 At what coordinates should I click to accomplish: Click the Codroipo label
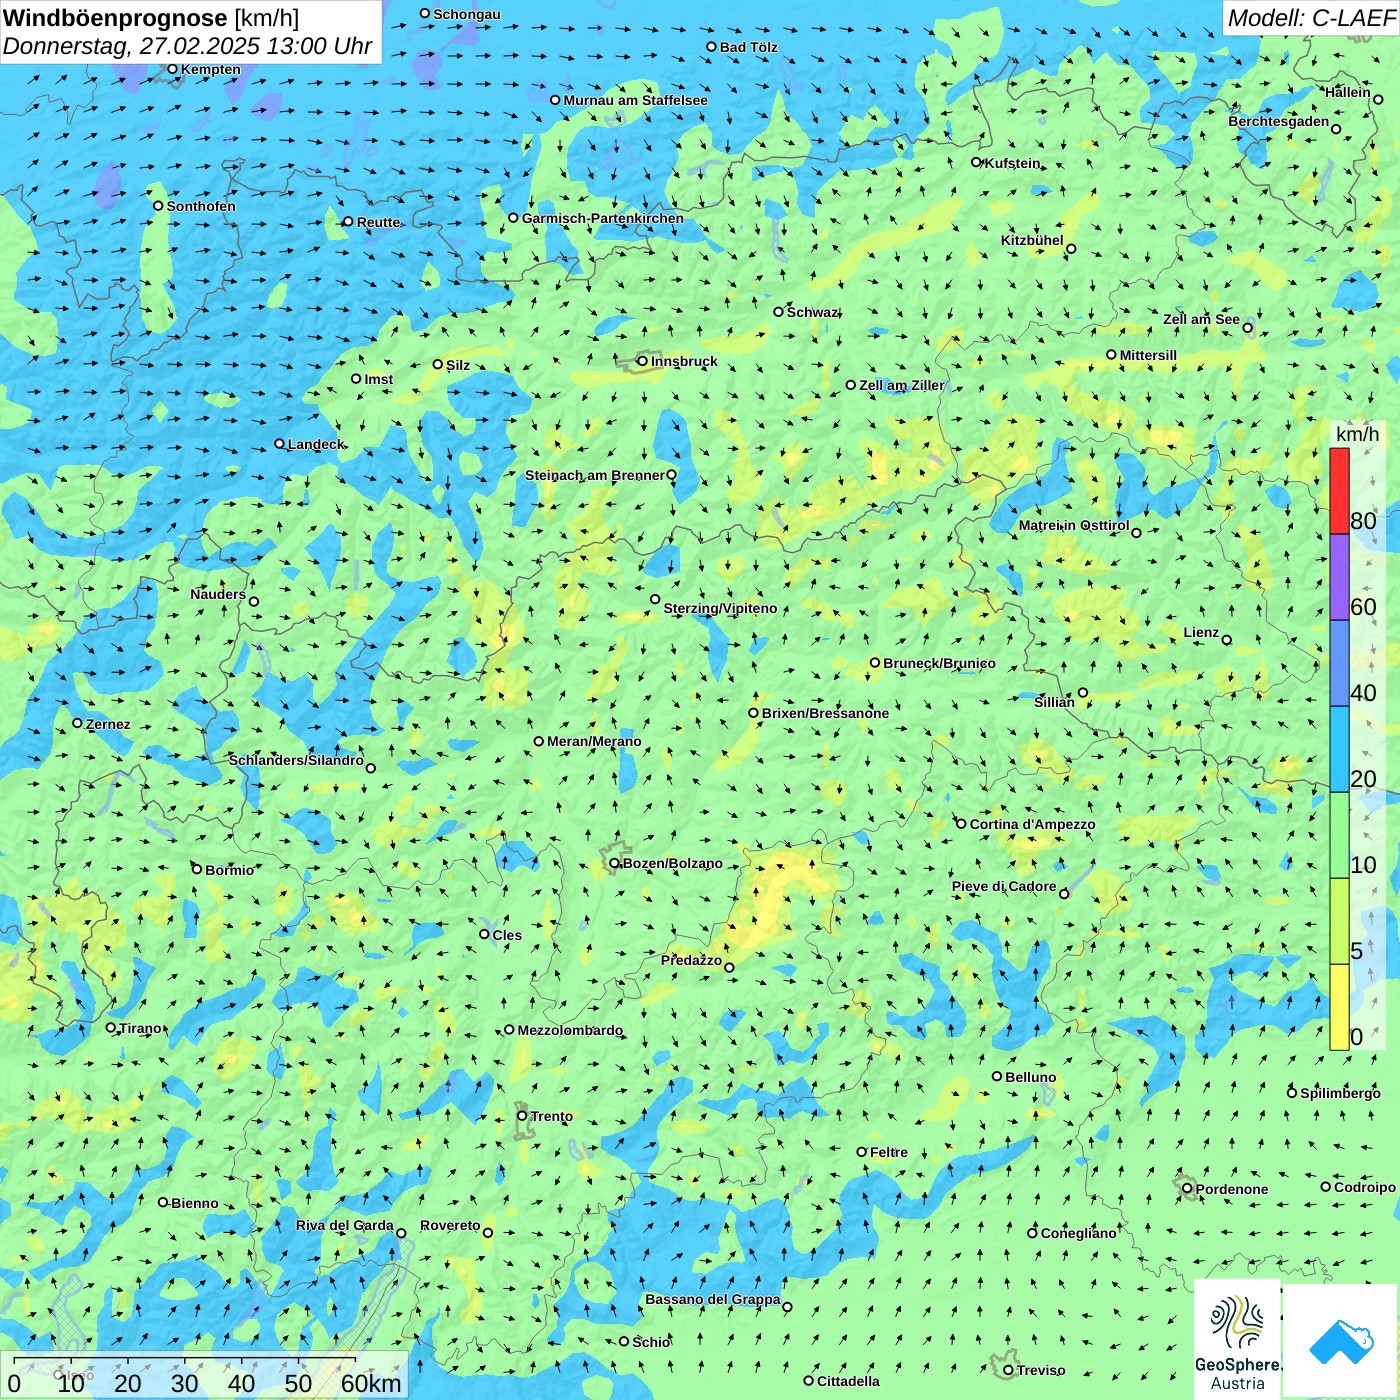pyautogui.click(x=1364, y=1187)
